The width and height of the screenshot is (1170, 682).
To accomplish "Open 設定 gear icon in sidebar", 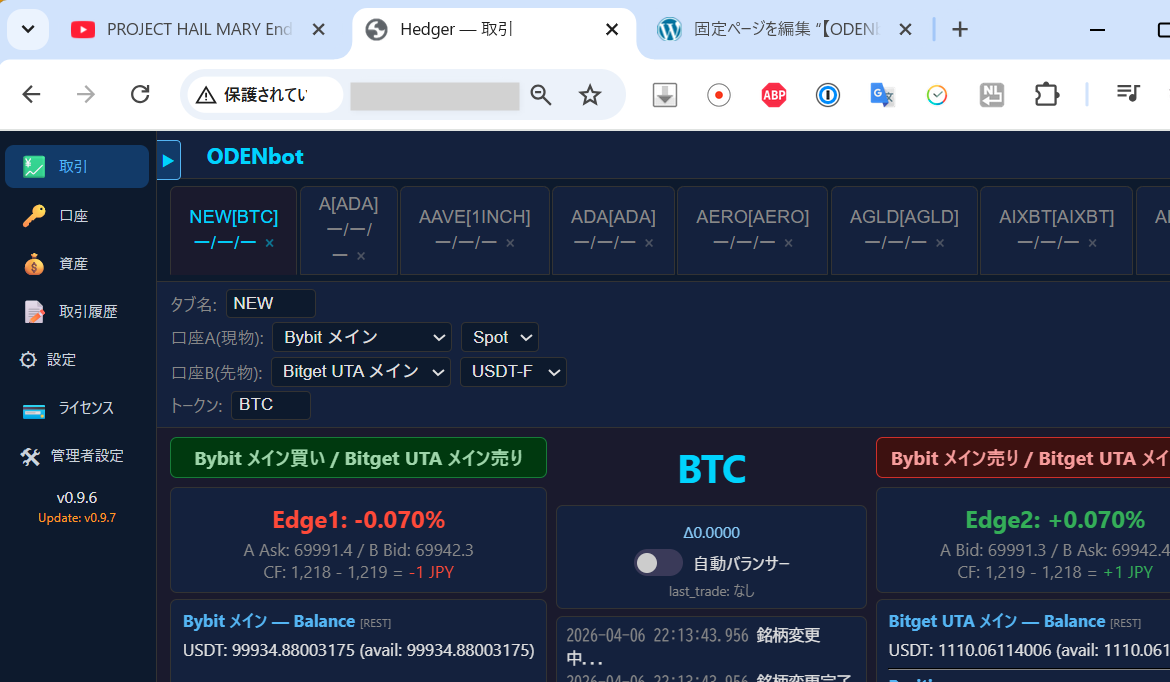I will point(28,360).
